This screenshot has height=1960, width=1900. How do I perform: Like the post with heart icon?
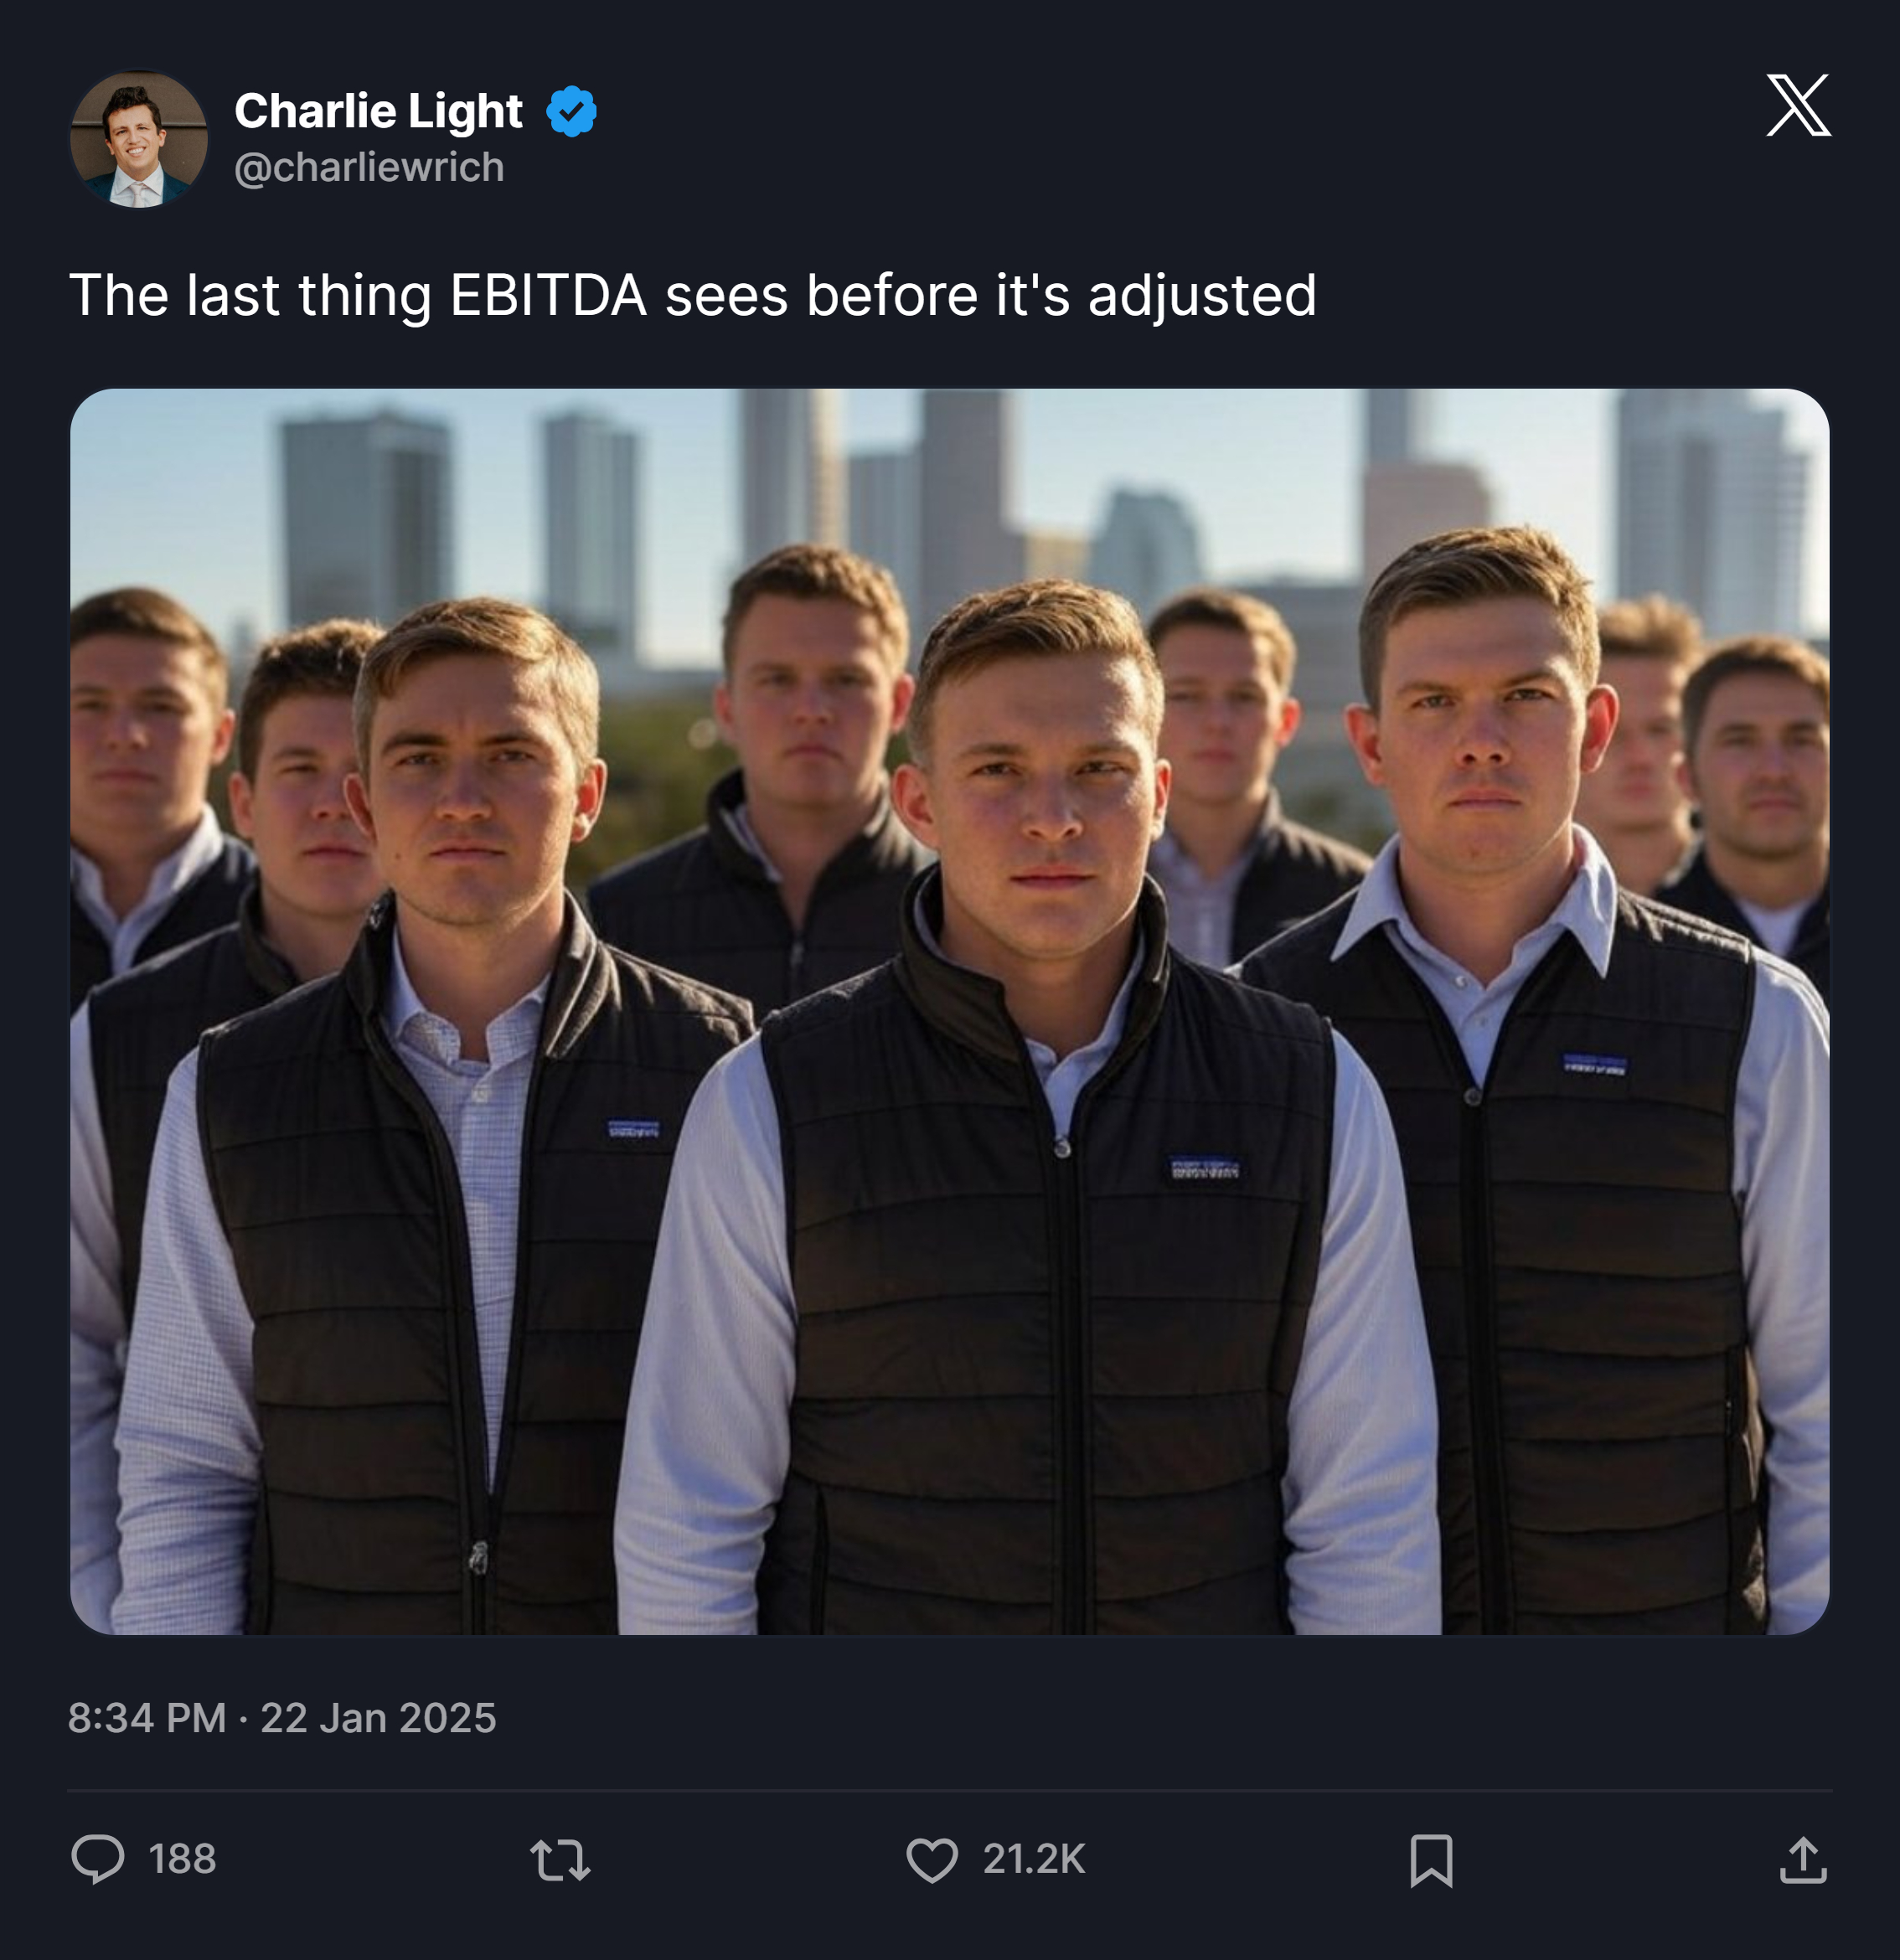coord(932,1860)
